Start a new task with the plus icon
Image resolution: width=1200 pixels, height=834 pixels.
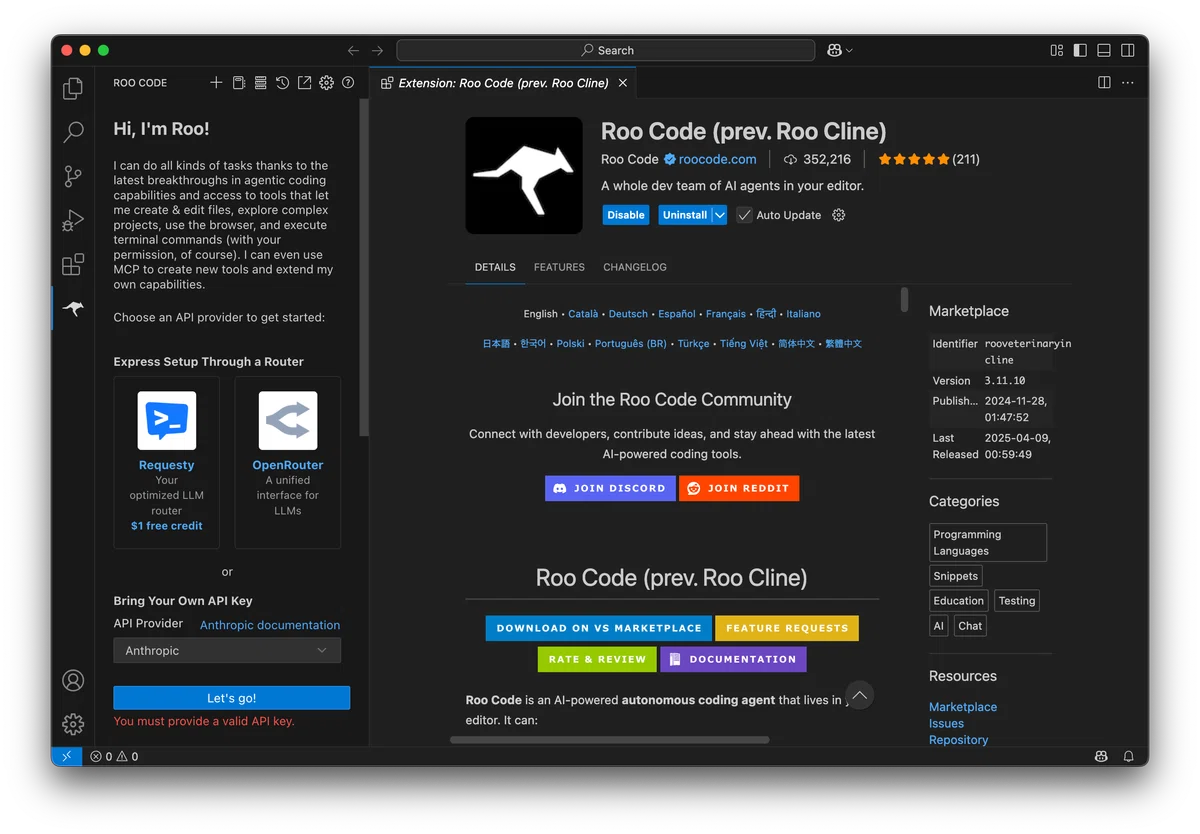click(216, 83)
